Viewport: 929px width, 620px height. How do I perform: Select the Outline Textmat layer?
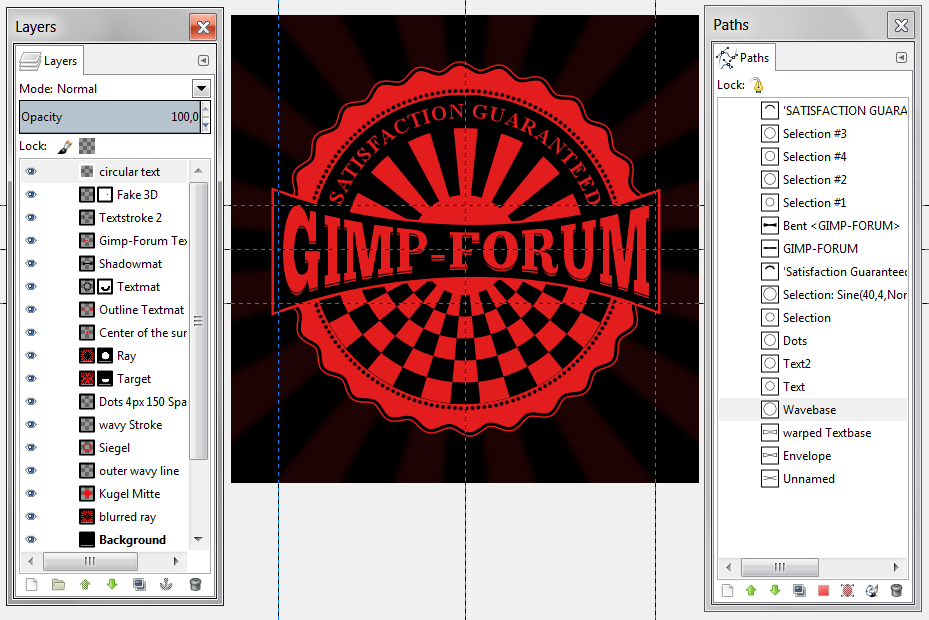click(105, 310)
